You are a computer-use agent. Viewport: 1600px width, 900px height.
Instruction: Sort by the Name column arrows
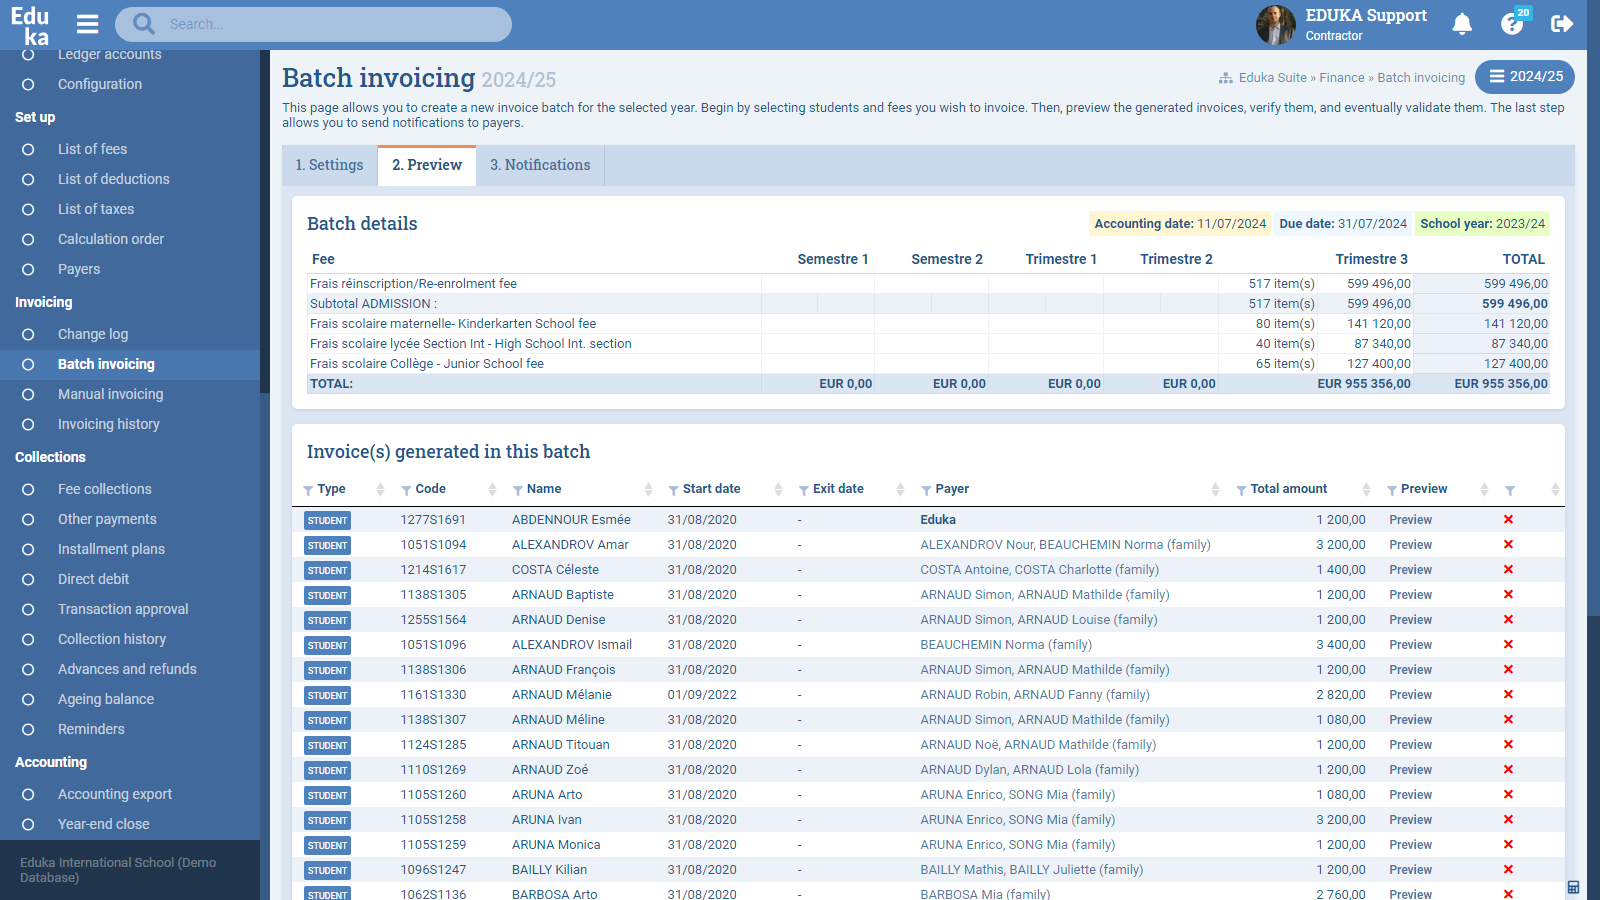point(648,489)
